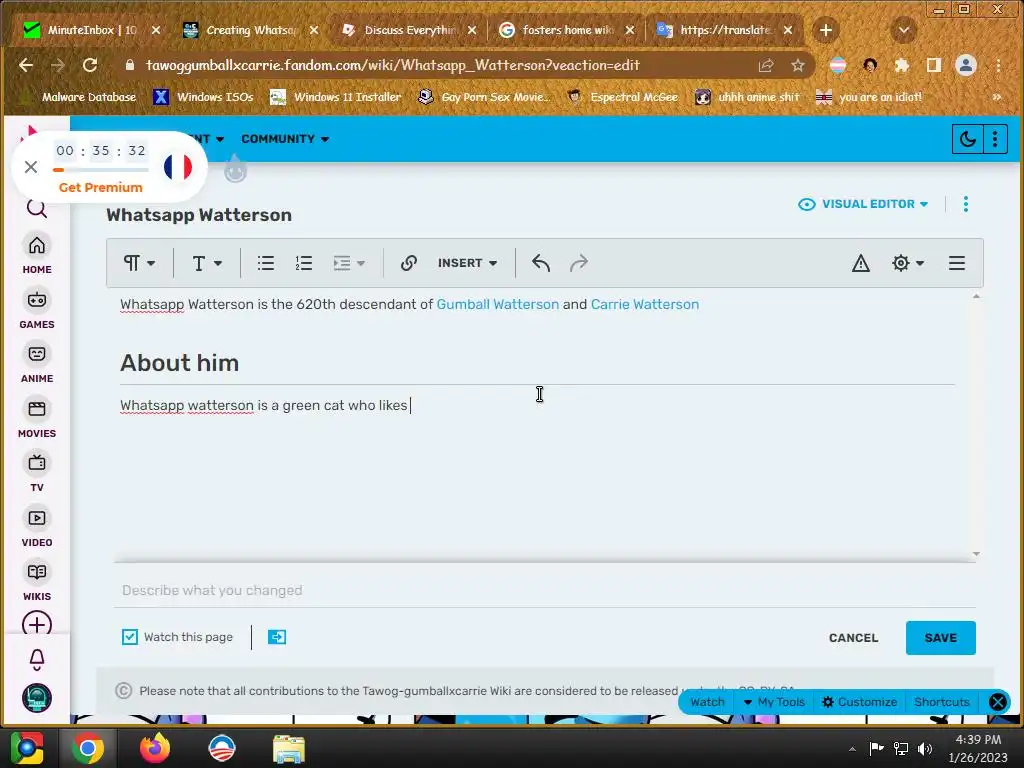Open the text style dropdown

[x=206, y=263]
